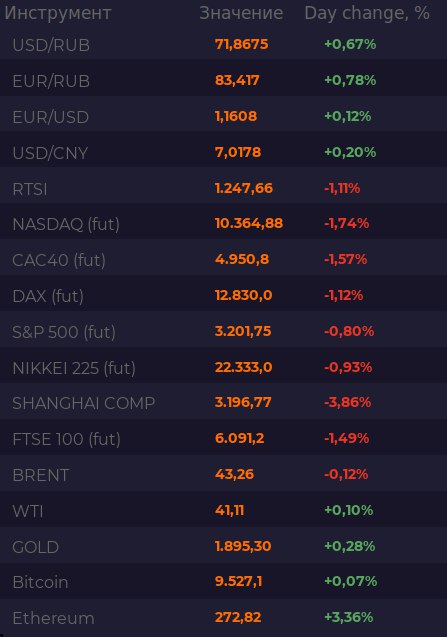Open the DAX (fut) row
The image size is (447, 637).
[224, 296]
